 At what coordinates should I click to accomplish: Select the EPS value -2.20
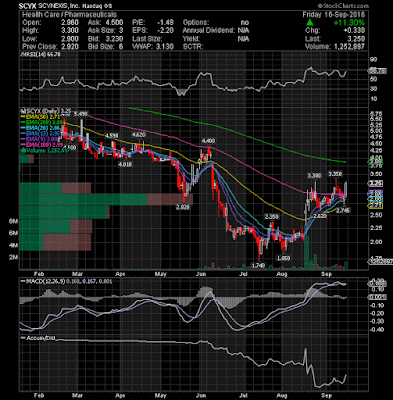(166, 31)
